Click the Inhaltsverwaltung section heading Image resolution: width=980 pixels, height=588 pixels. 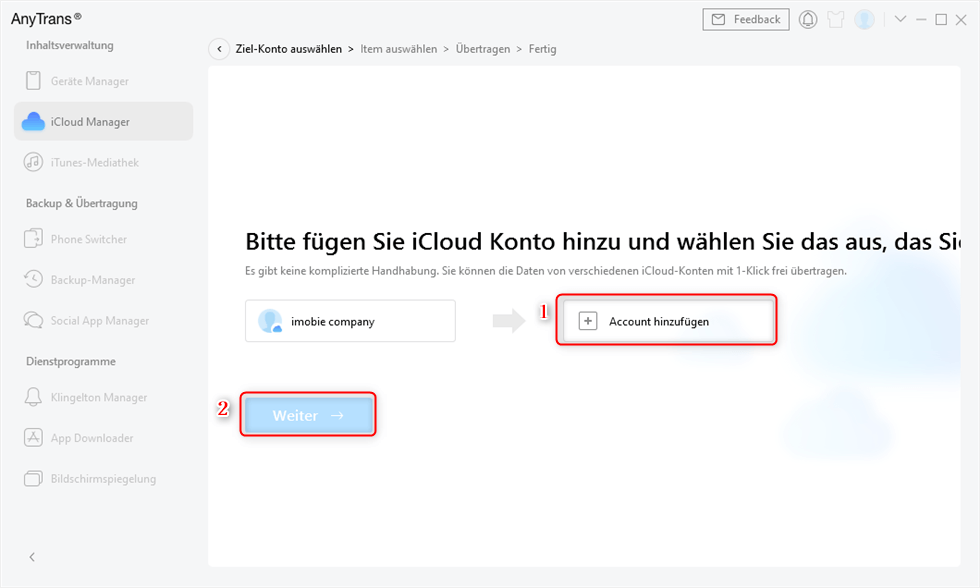(69, 45)
